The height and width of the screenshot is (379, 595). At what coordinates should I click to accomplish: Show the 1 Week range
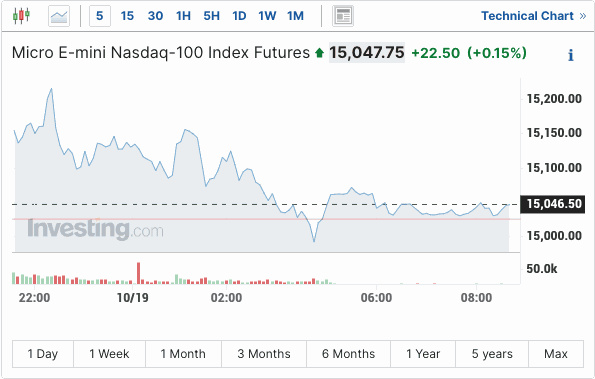pyautogui.click(x=109, y=354)
